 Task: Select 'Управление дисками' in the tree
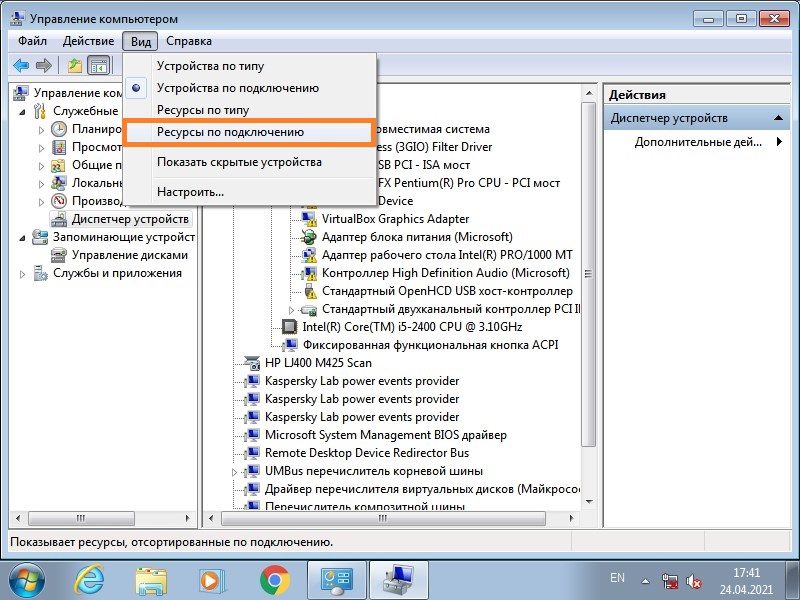click(129, 255)
